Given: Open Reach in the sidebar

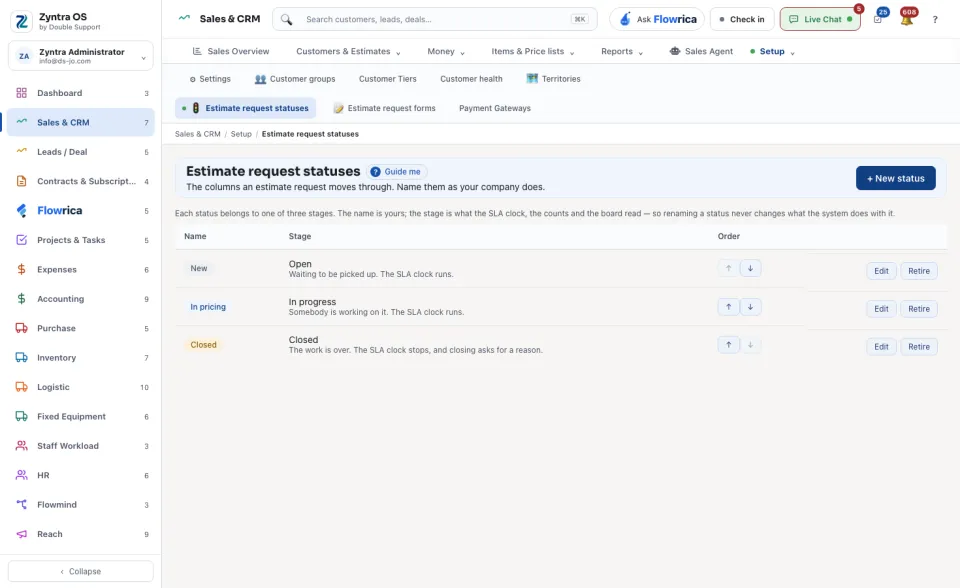Looking at the screenshot, I should tap(81, 534).
